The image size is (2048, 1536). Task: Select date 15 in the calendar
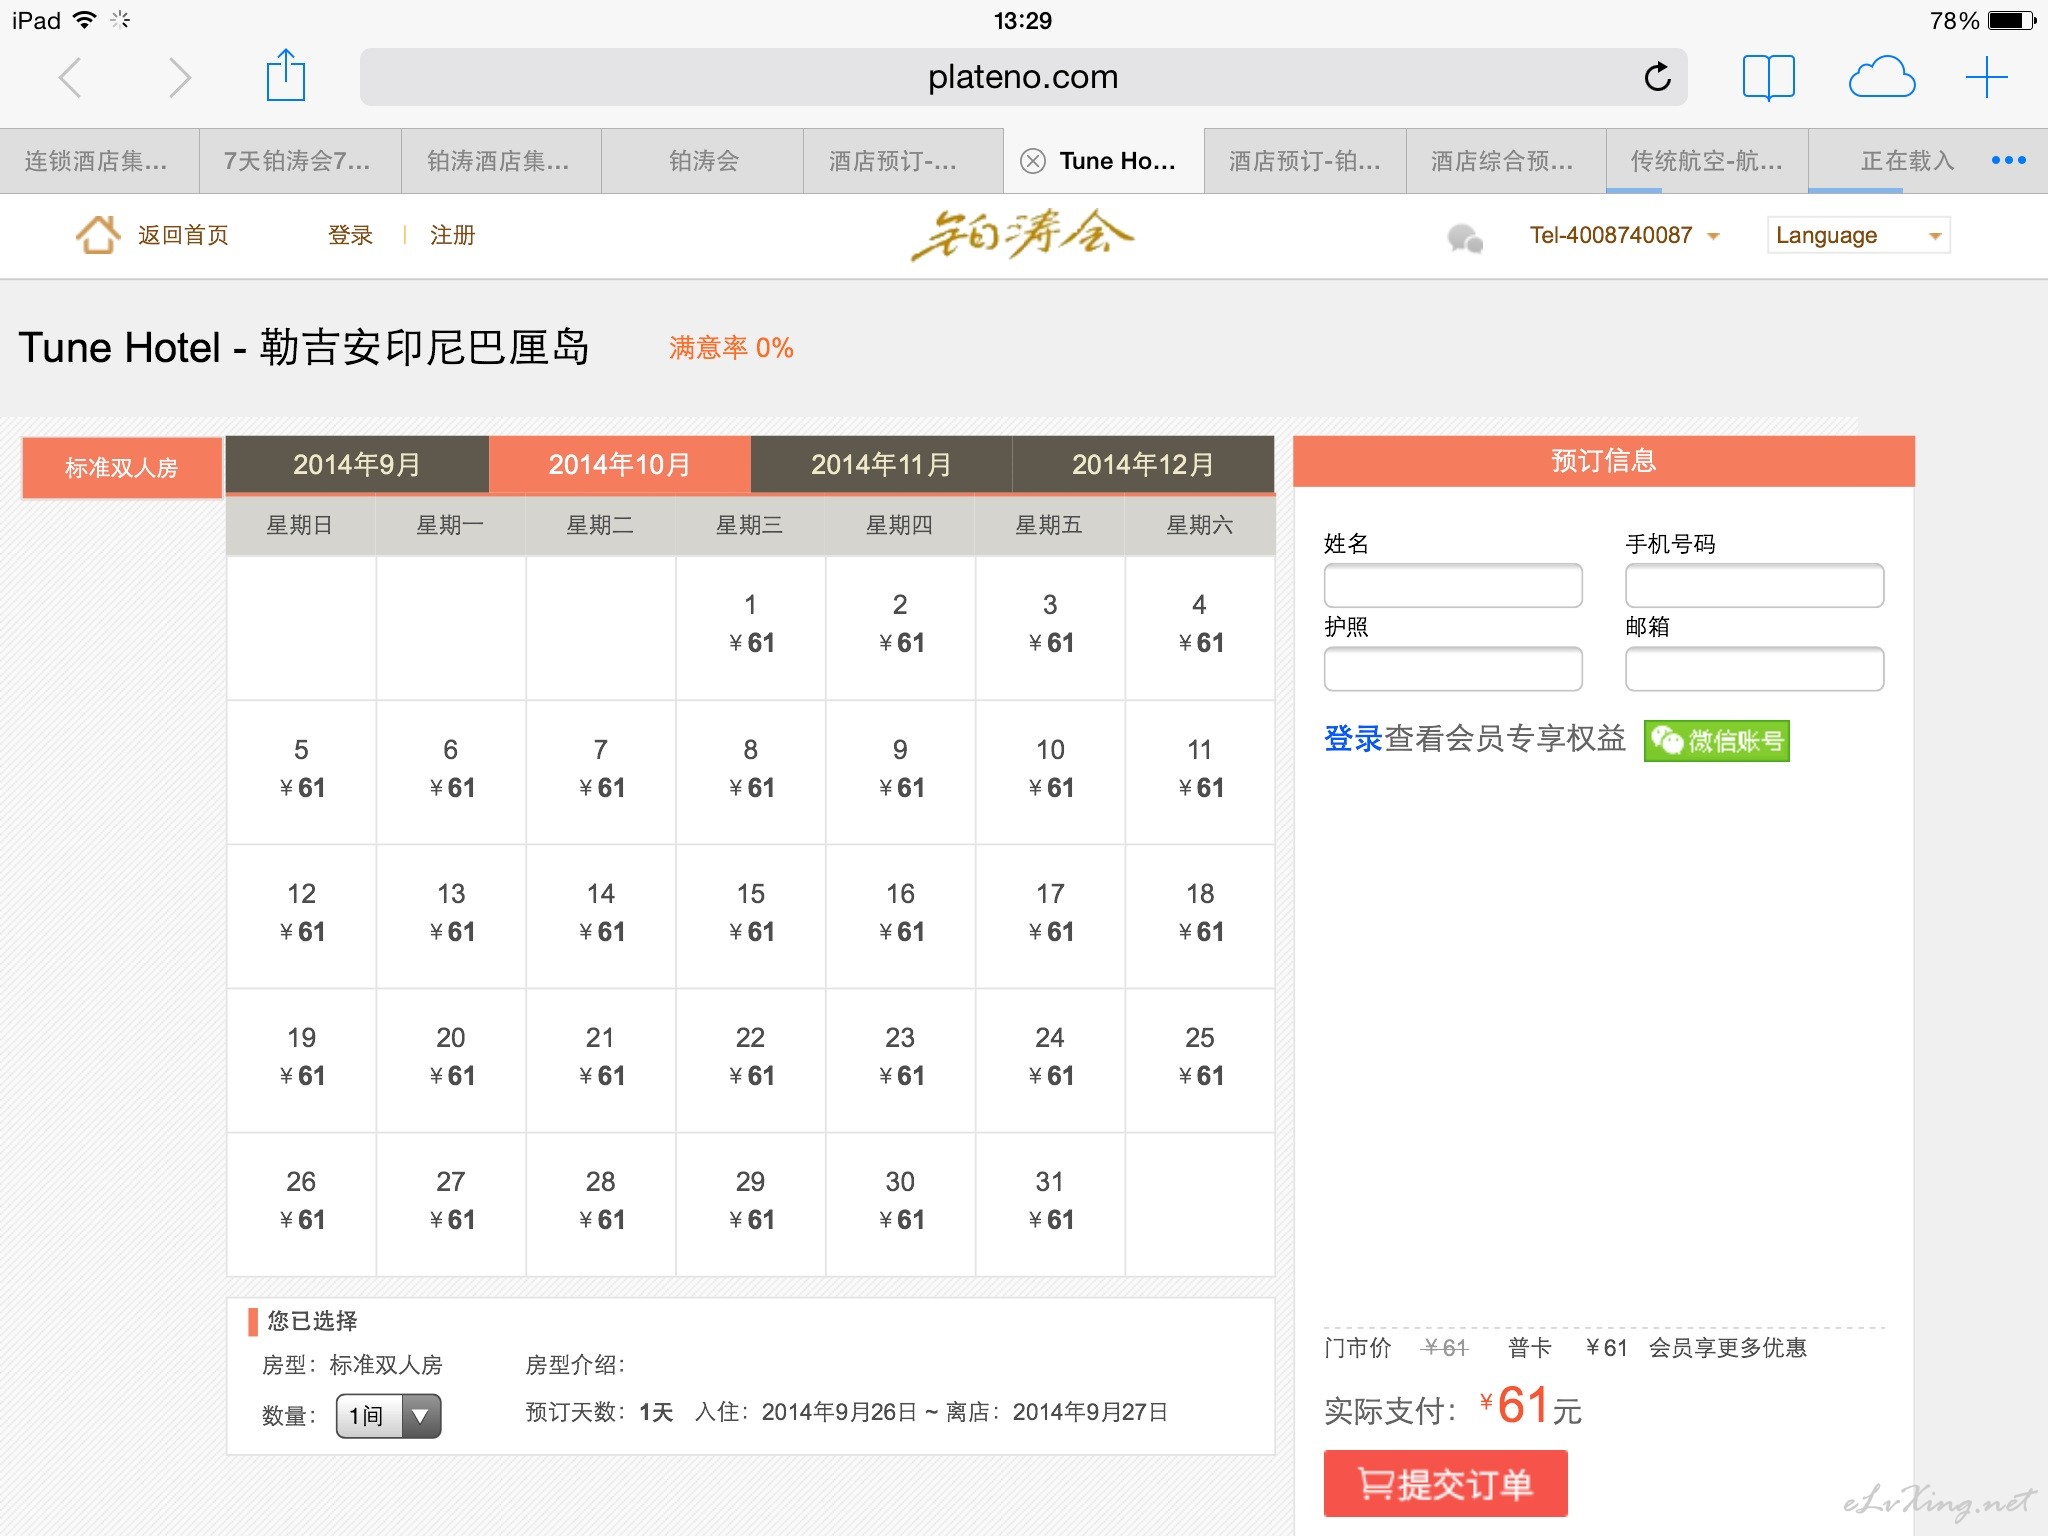[x=751, y=914]
